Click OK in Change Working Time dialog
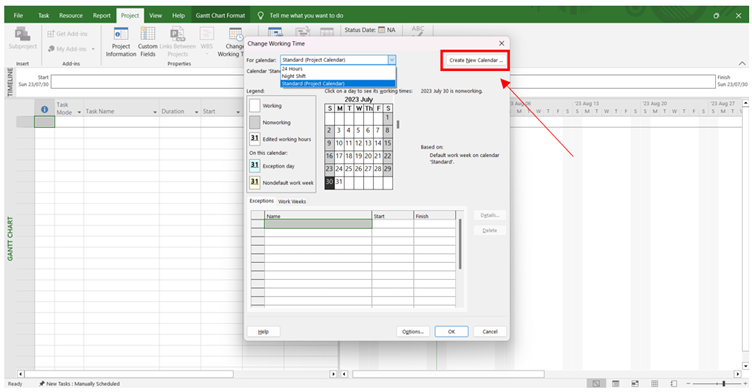This screenshot has width=752, height=392. point(451,332)
